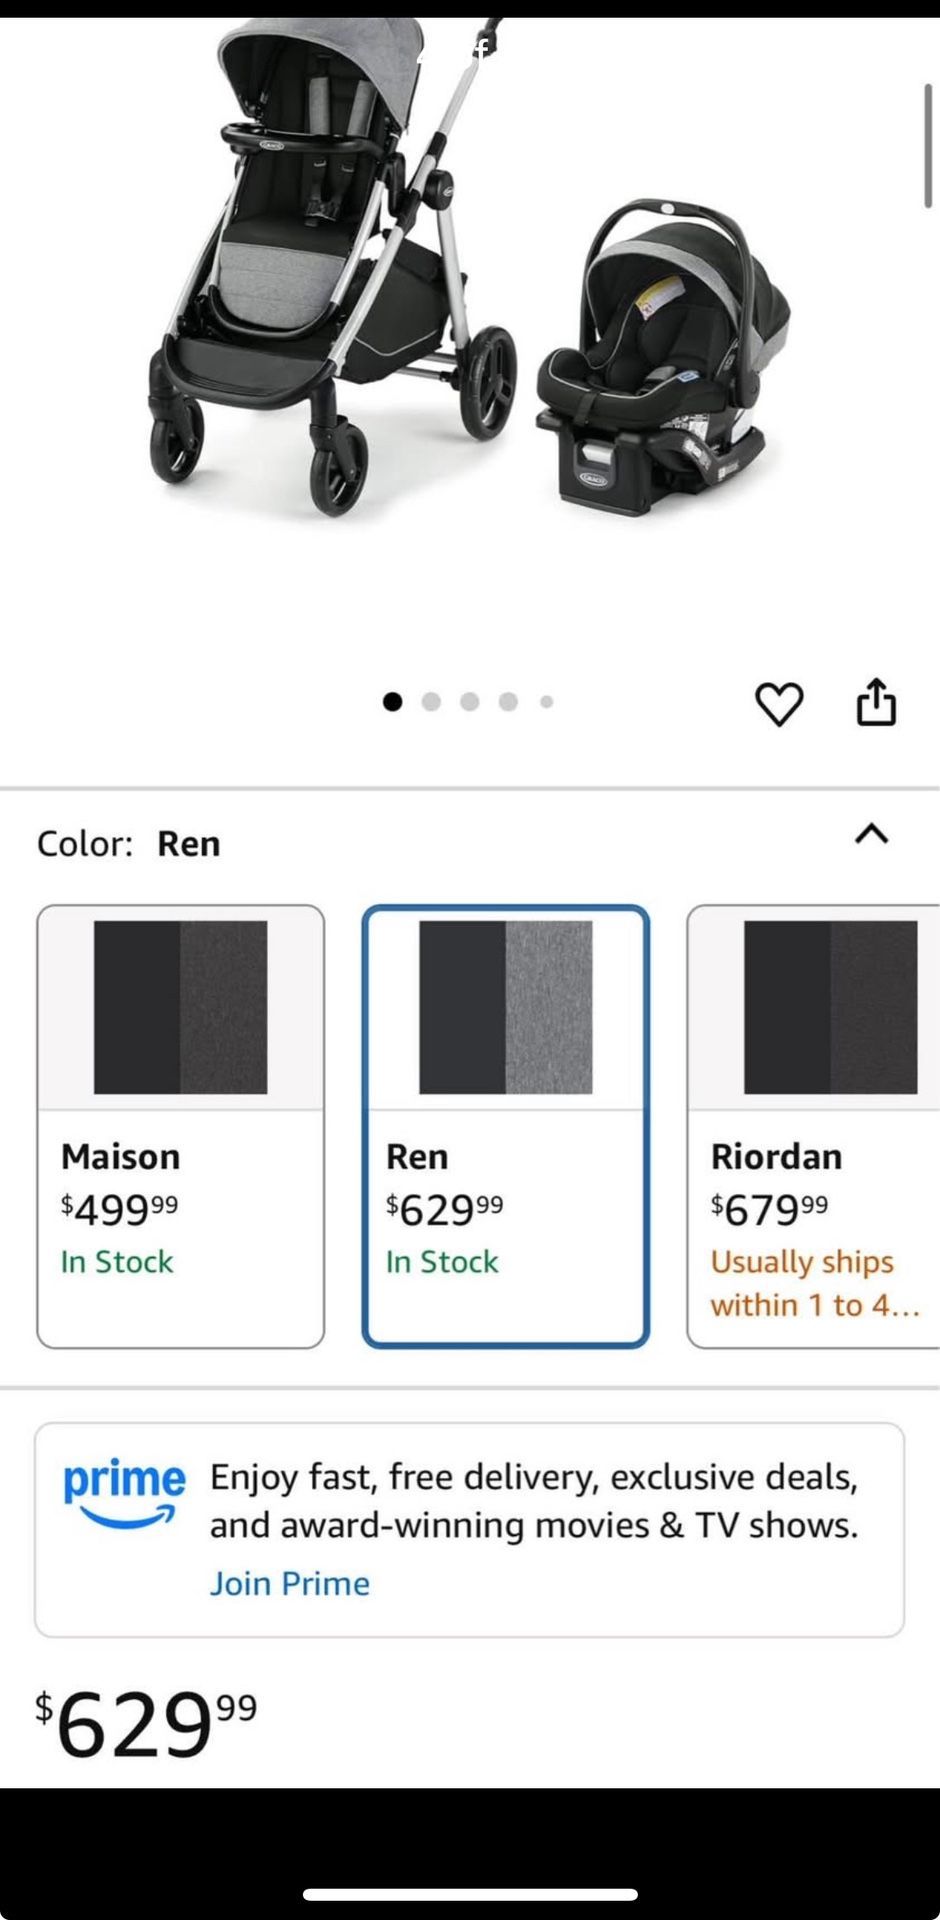Go to the fourth image dot
The width and height of the screenshot is (940, 1920).
508,702
